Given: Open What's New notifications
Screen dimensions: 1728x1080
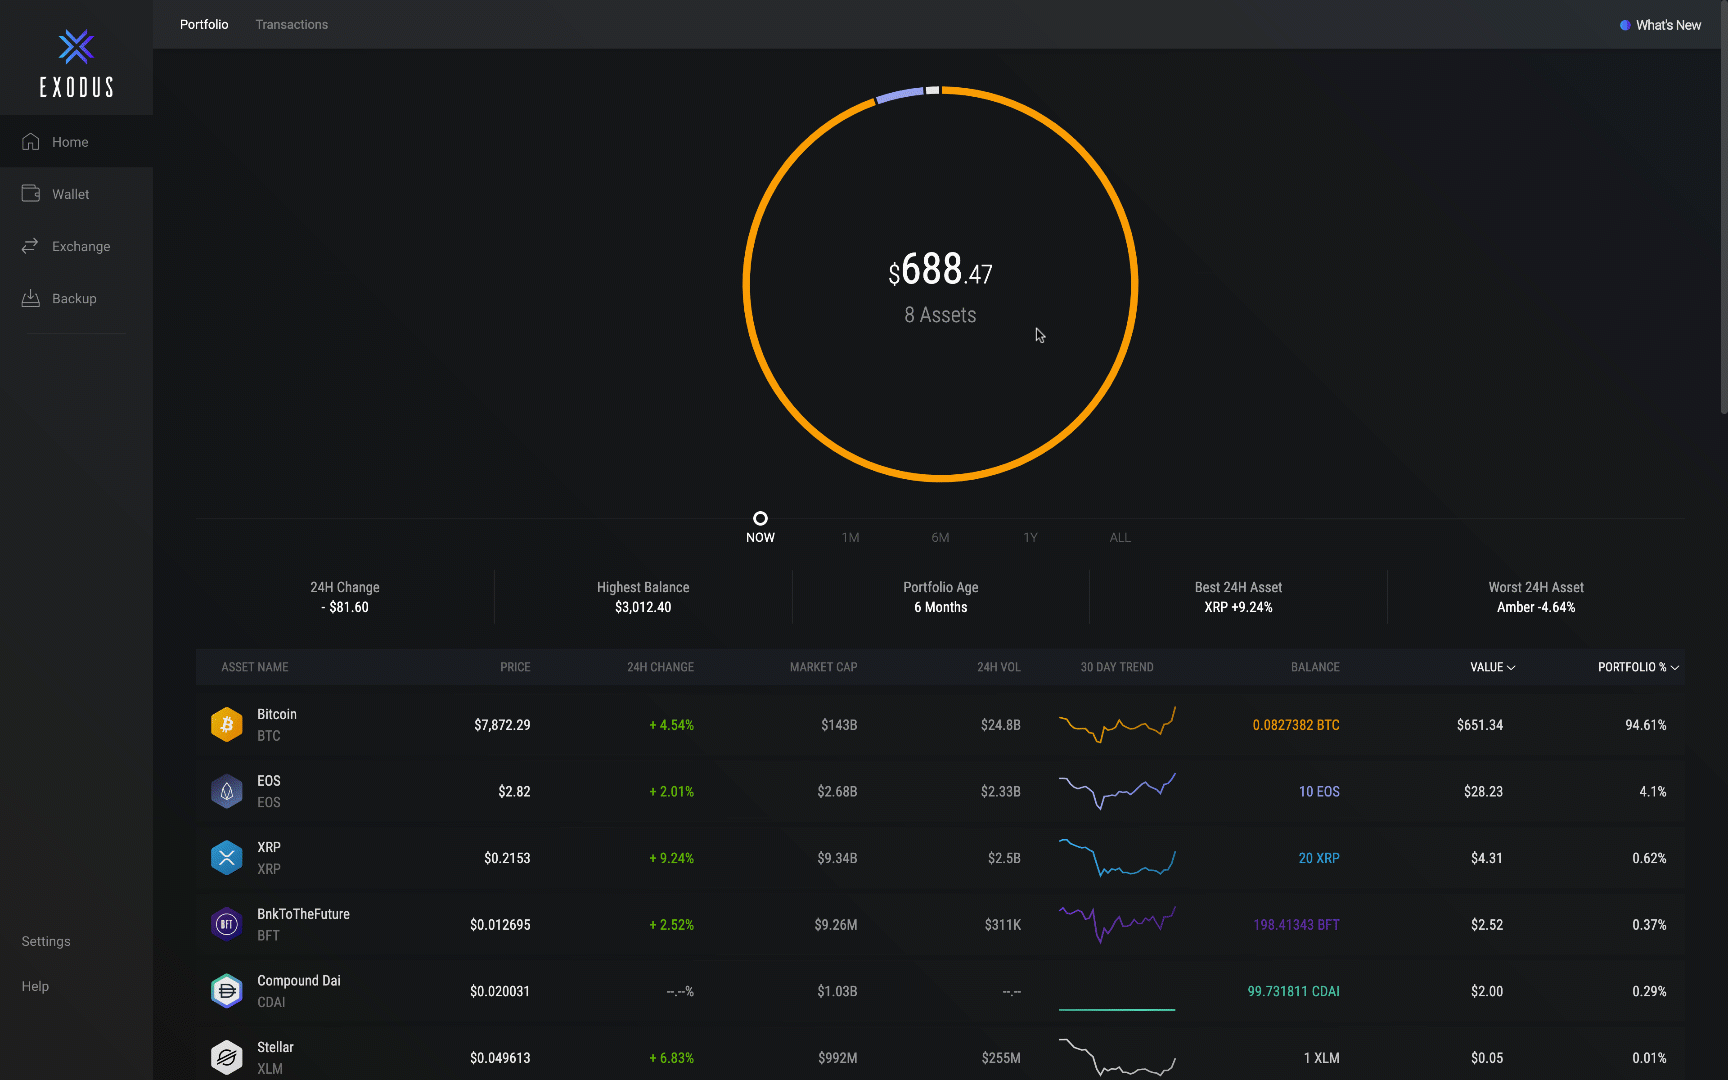Looking at the screenshot, I should pos(1660,25).
